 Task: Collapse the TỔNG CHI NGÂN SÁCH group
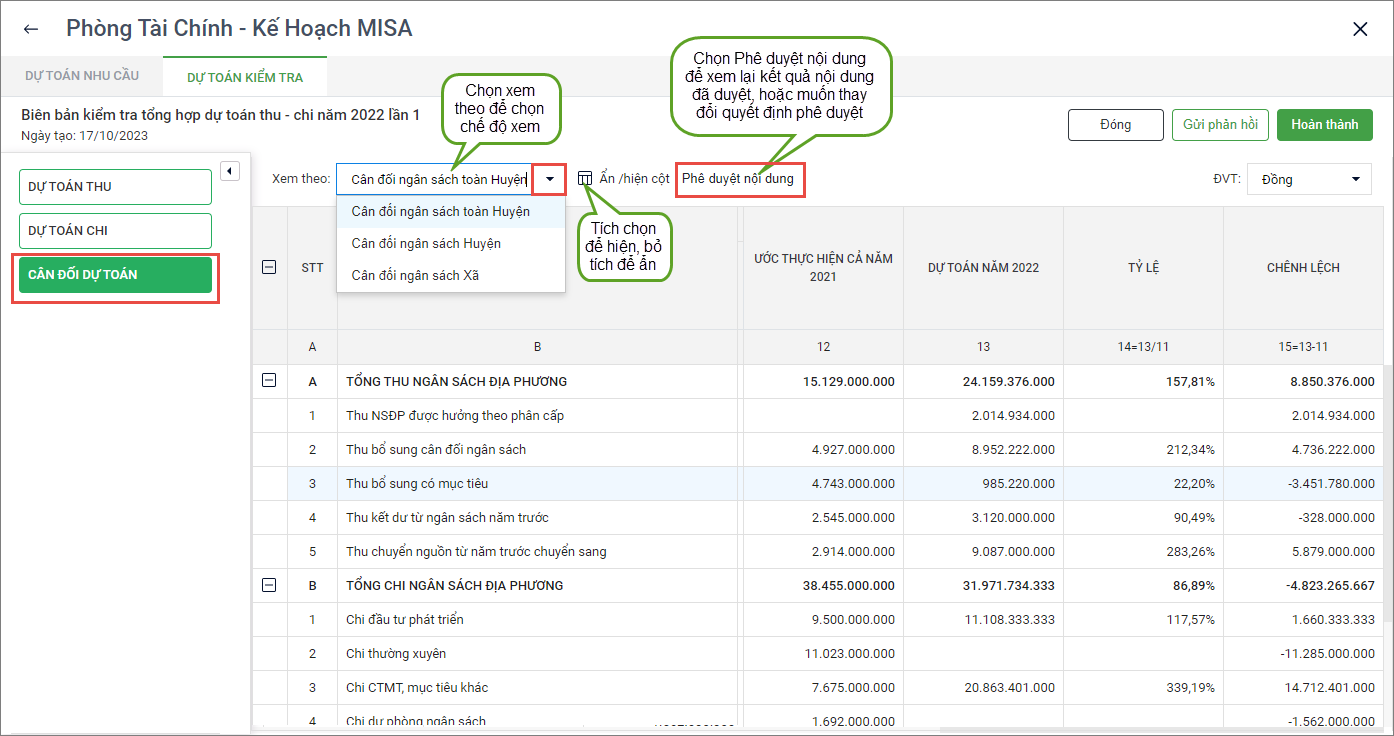269,585
